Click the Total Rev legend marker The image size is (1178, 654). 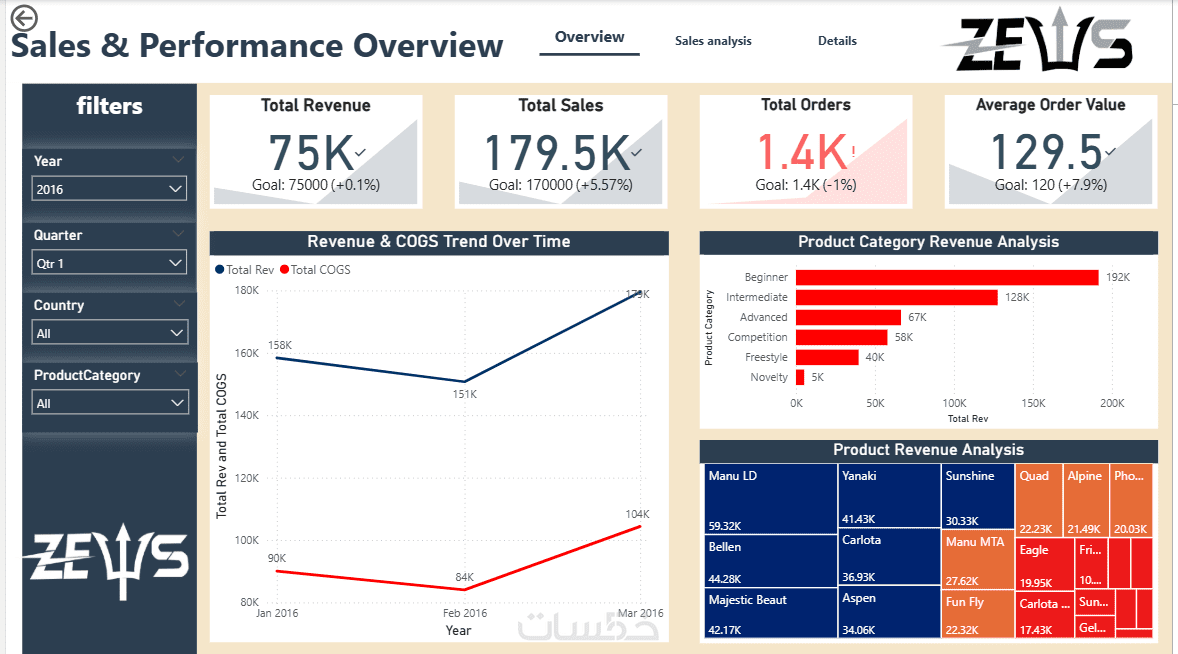[x=219, y=270]
